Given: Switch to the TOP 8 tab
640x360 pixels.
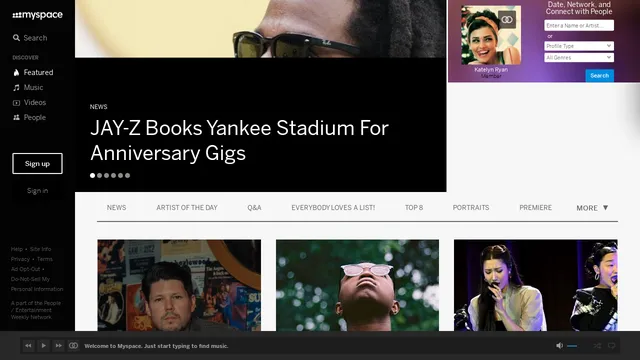Looking at the screenshot, I should (414, 208).
